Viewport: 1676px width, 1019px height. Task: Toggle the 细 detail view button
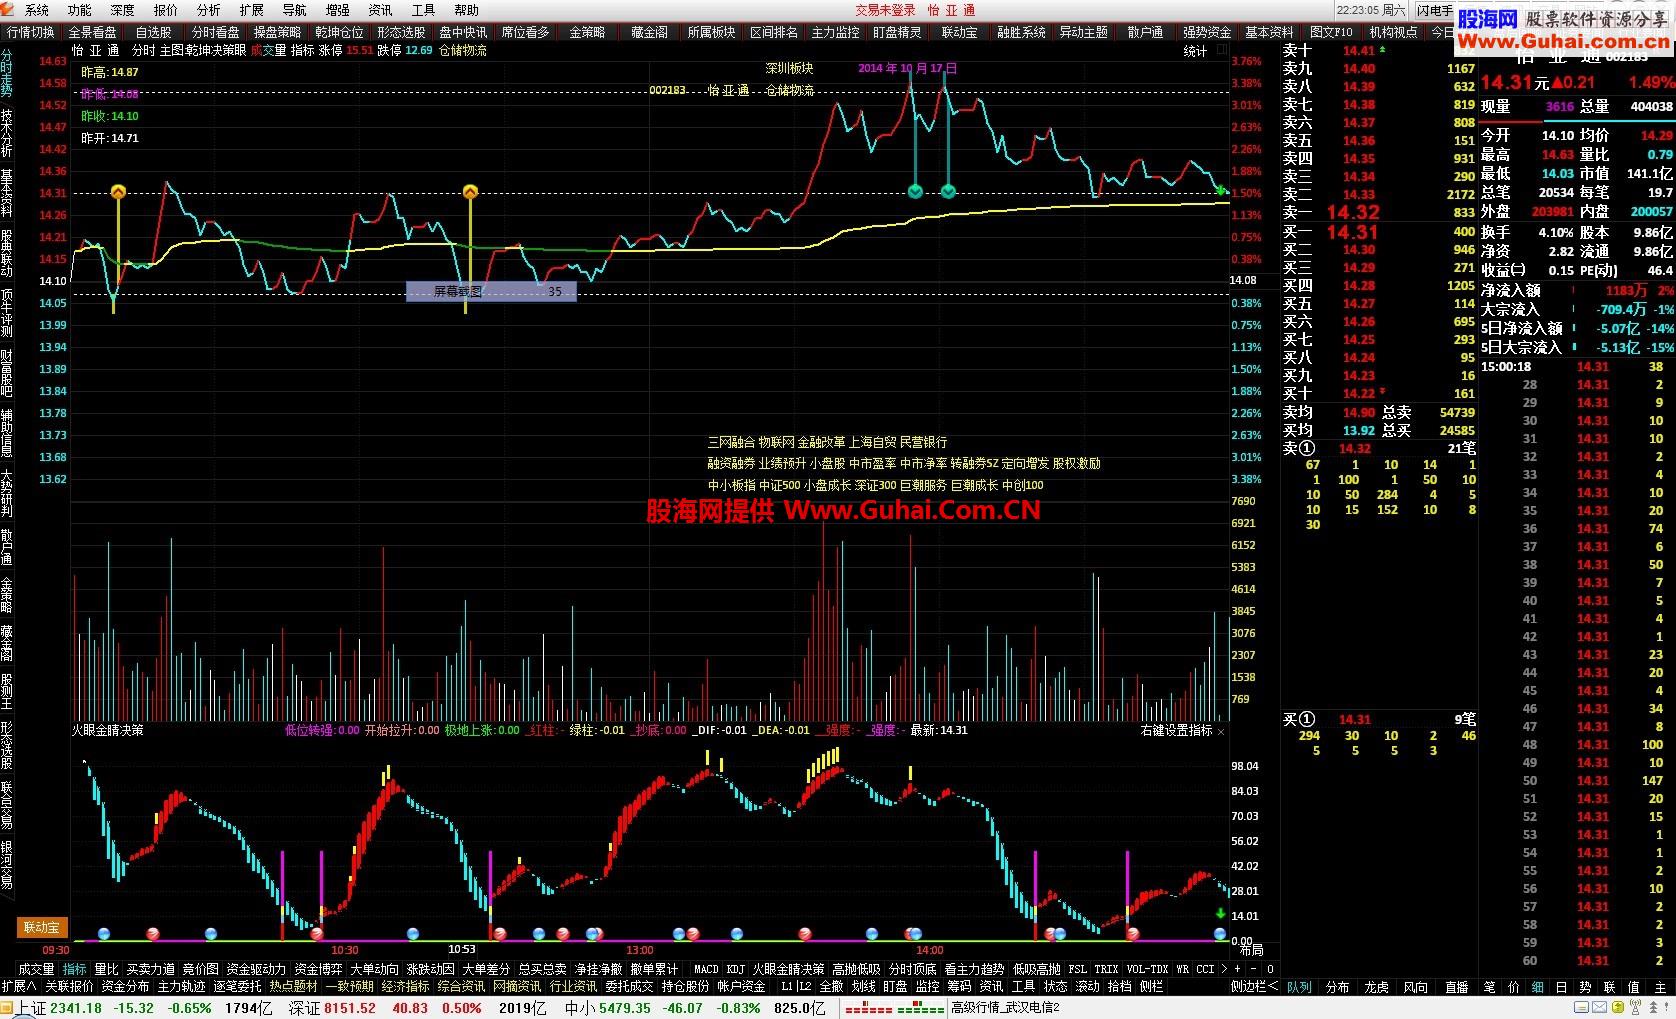pos(1537,987)
